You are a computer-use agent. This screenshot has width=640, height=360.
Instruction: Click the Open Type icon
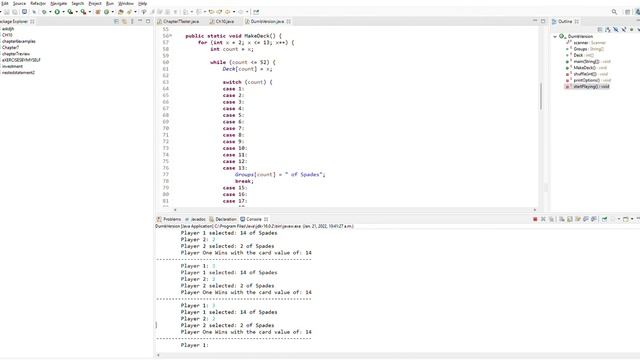click(x=120, y=12)
